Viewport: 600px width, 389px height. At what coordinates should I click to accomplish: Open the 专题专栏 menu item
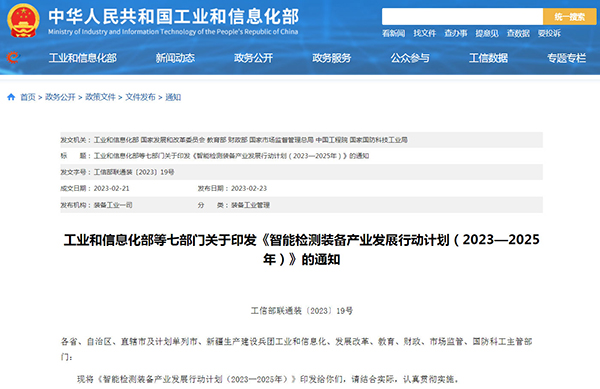click(x=566, y=58)
